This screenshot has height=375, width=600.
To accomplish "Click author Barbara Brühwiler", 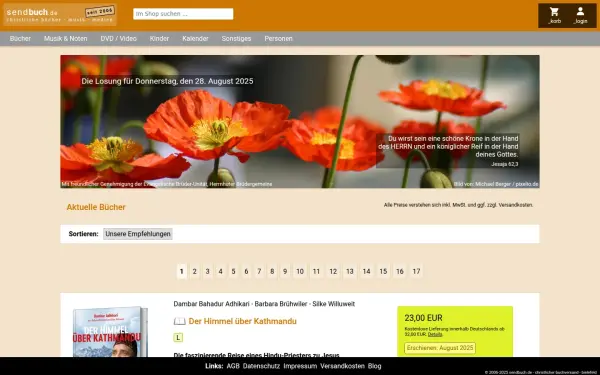I will coord(281,304).
